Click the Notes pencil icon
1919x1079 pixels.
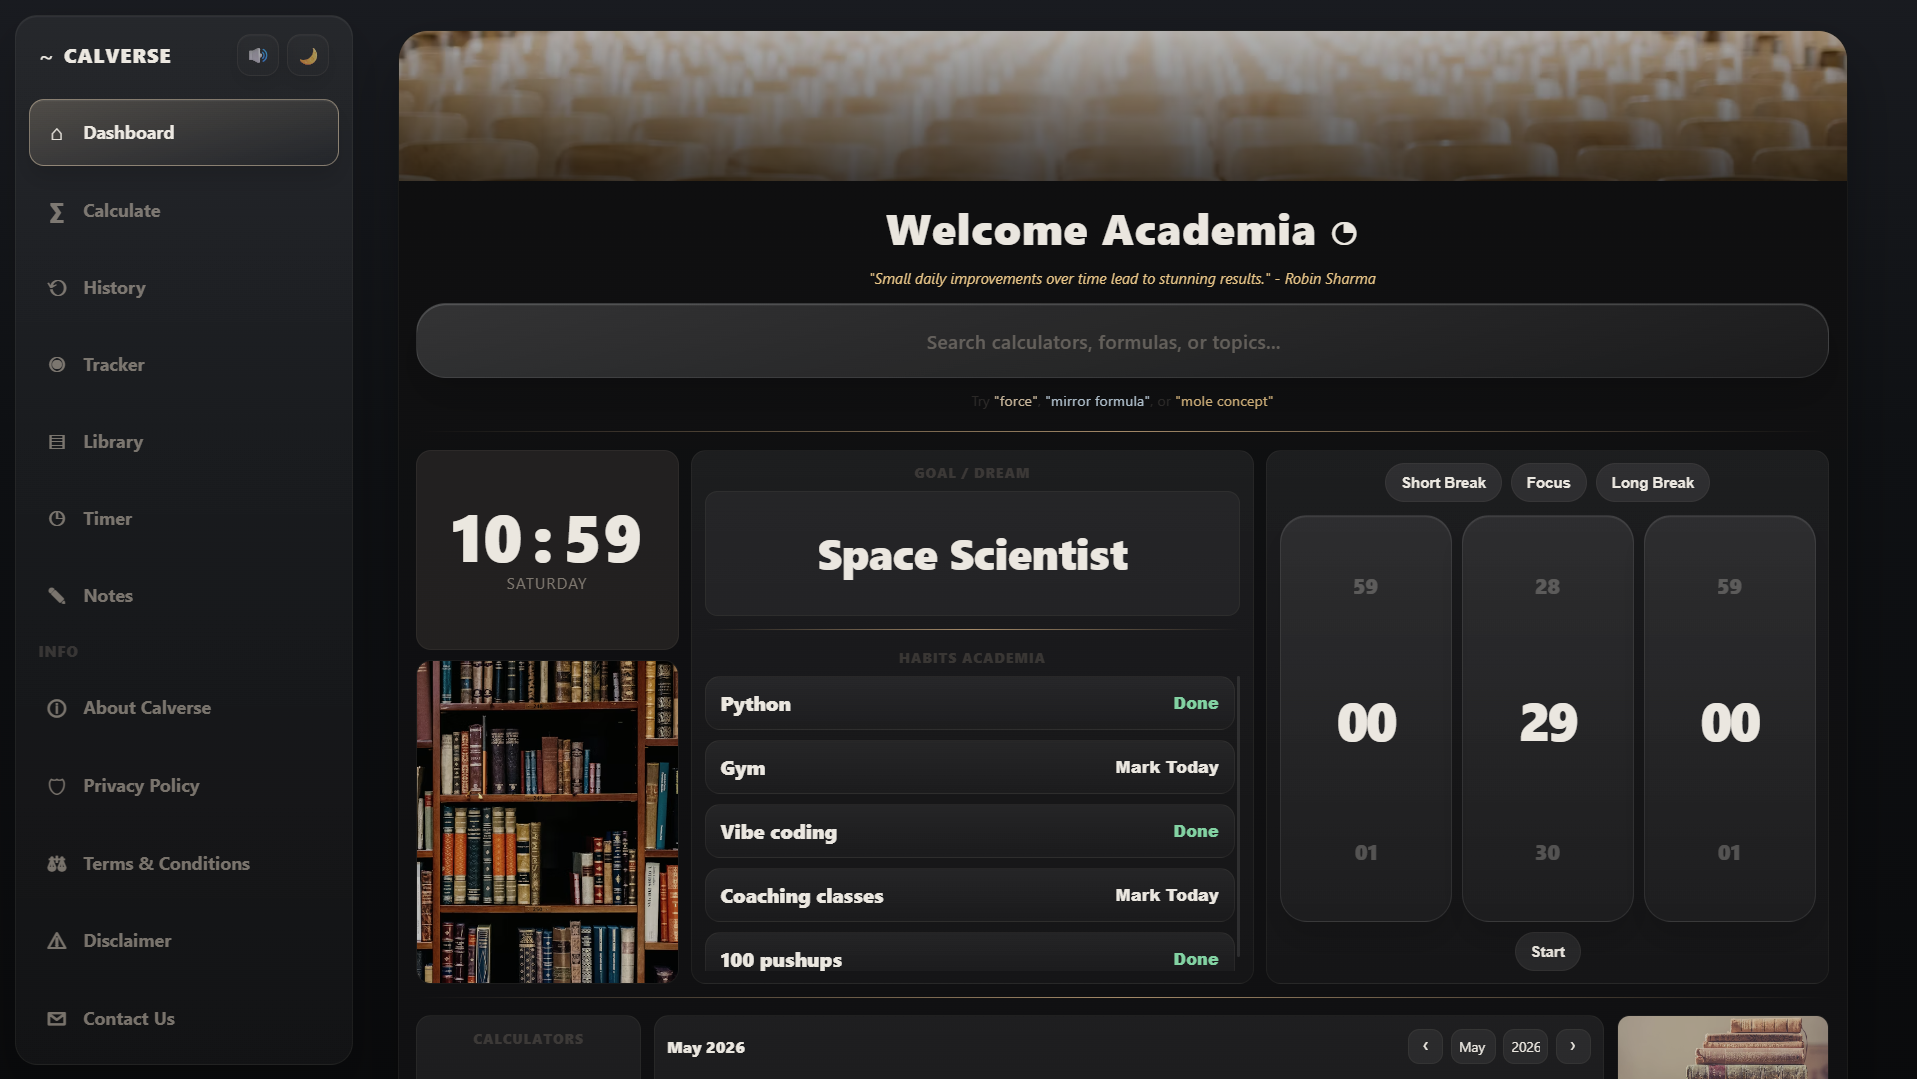click(57, 596)
